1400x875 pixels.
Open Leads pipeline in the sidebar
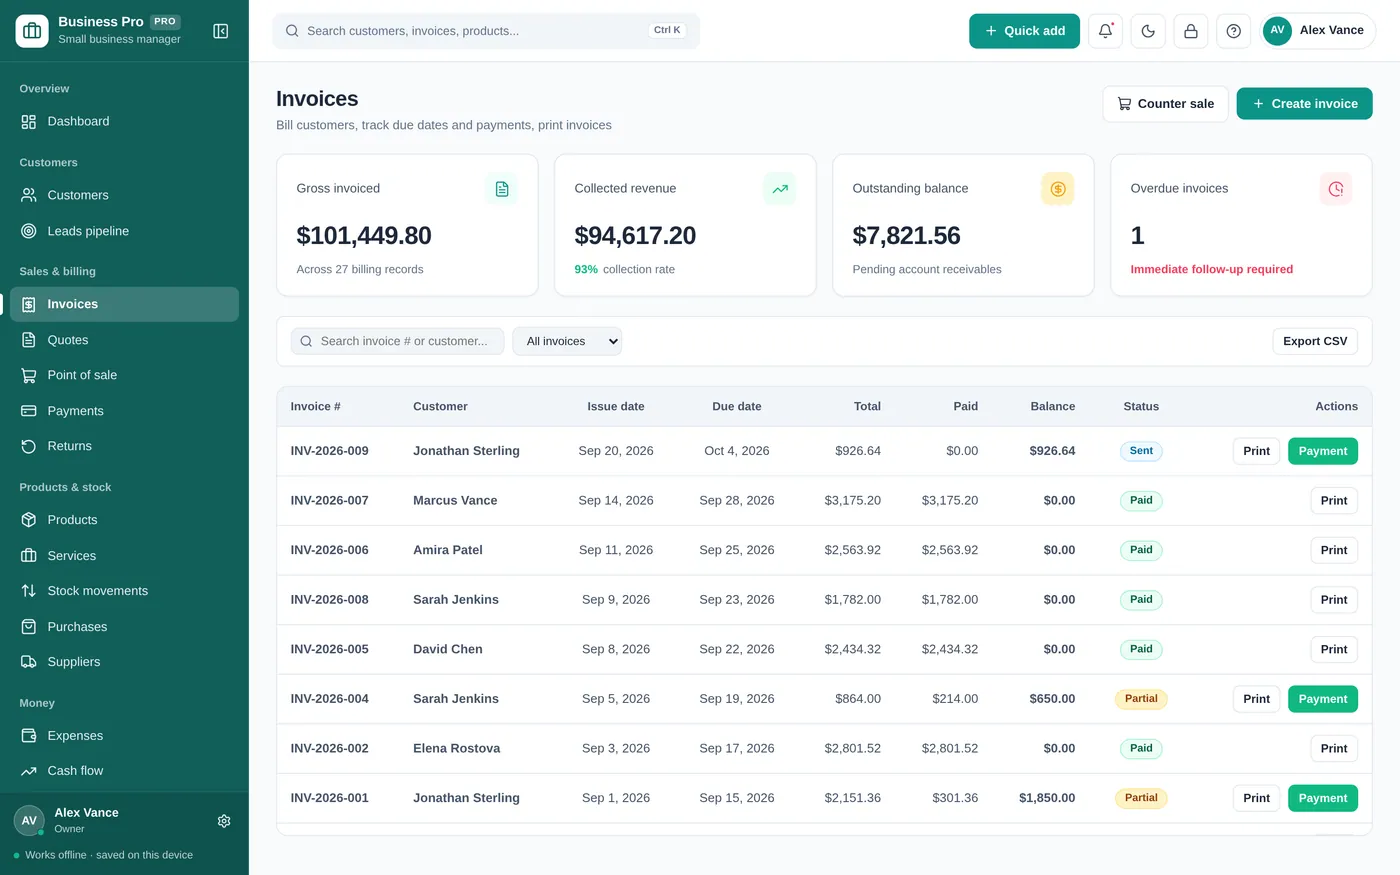124,231
